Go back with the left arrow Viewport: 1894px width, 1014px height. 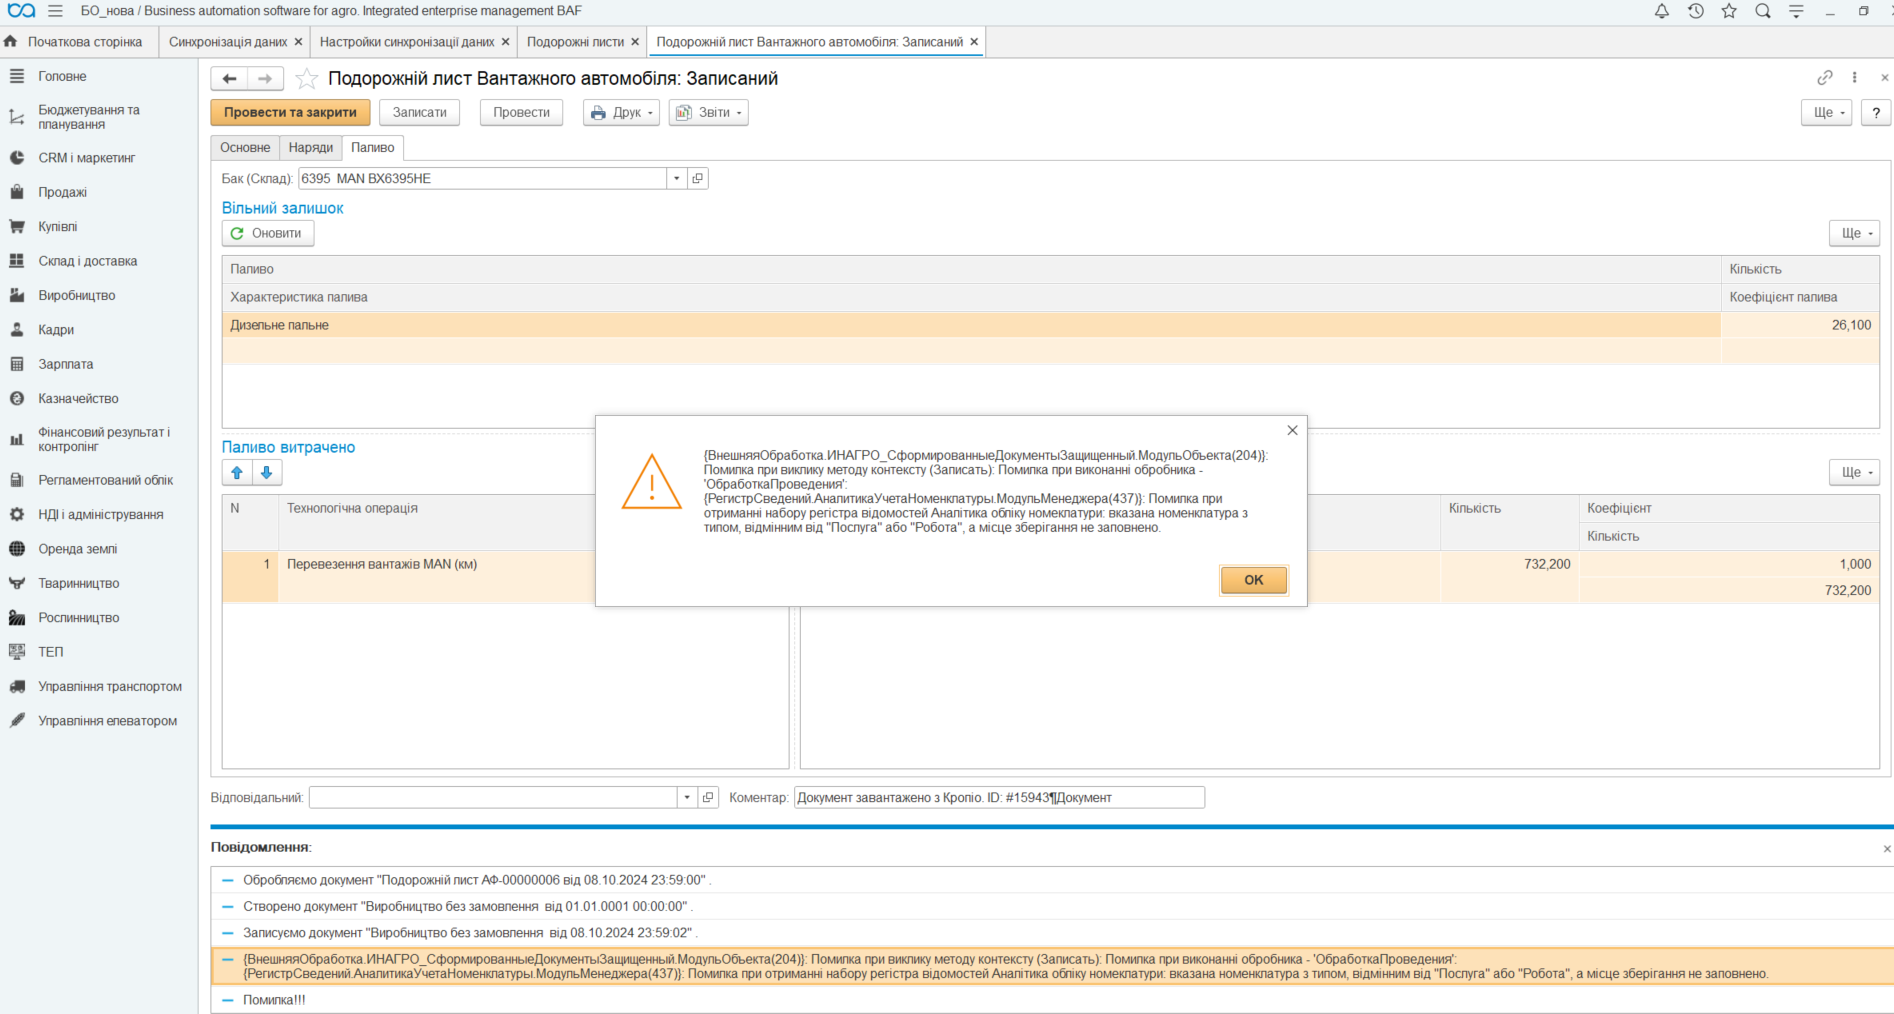(229, 78)
